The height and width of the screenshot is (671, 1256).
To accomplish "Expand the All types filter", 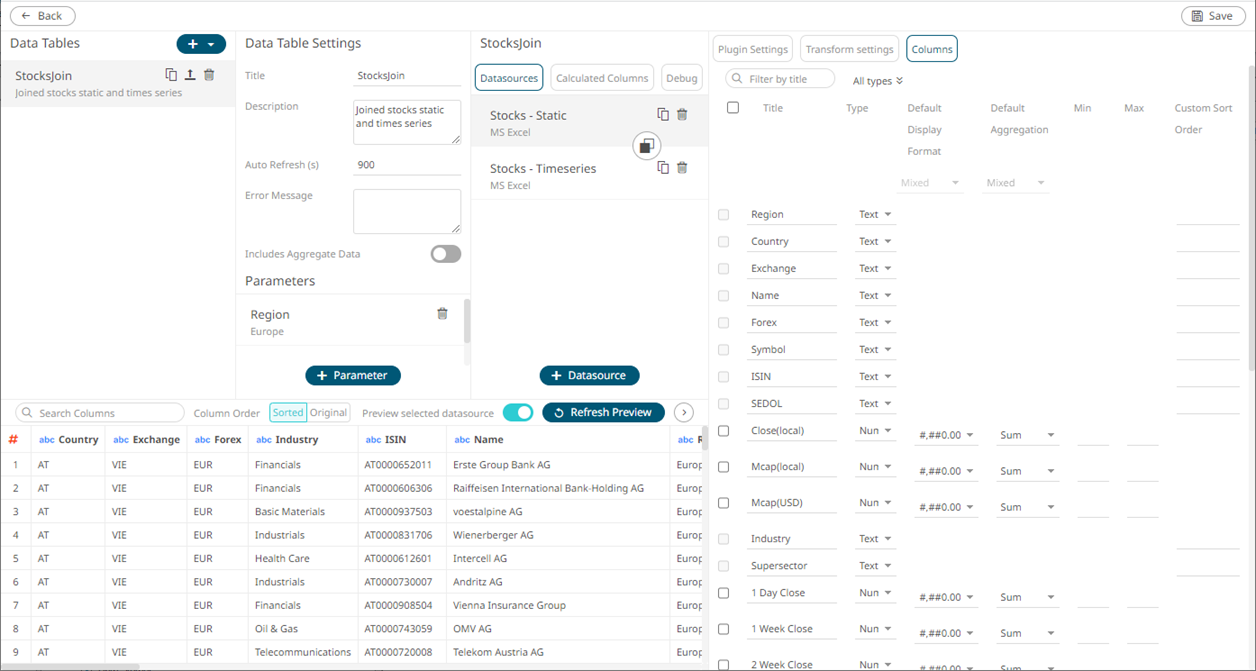I will pos(878,81).
